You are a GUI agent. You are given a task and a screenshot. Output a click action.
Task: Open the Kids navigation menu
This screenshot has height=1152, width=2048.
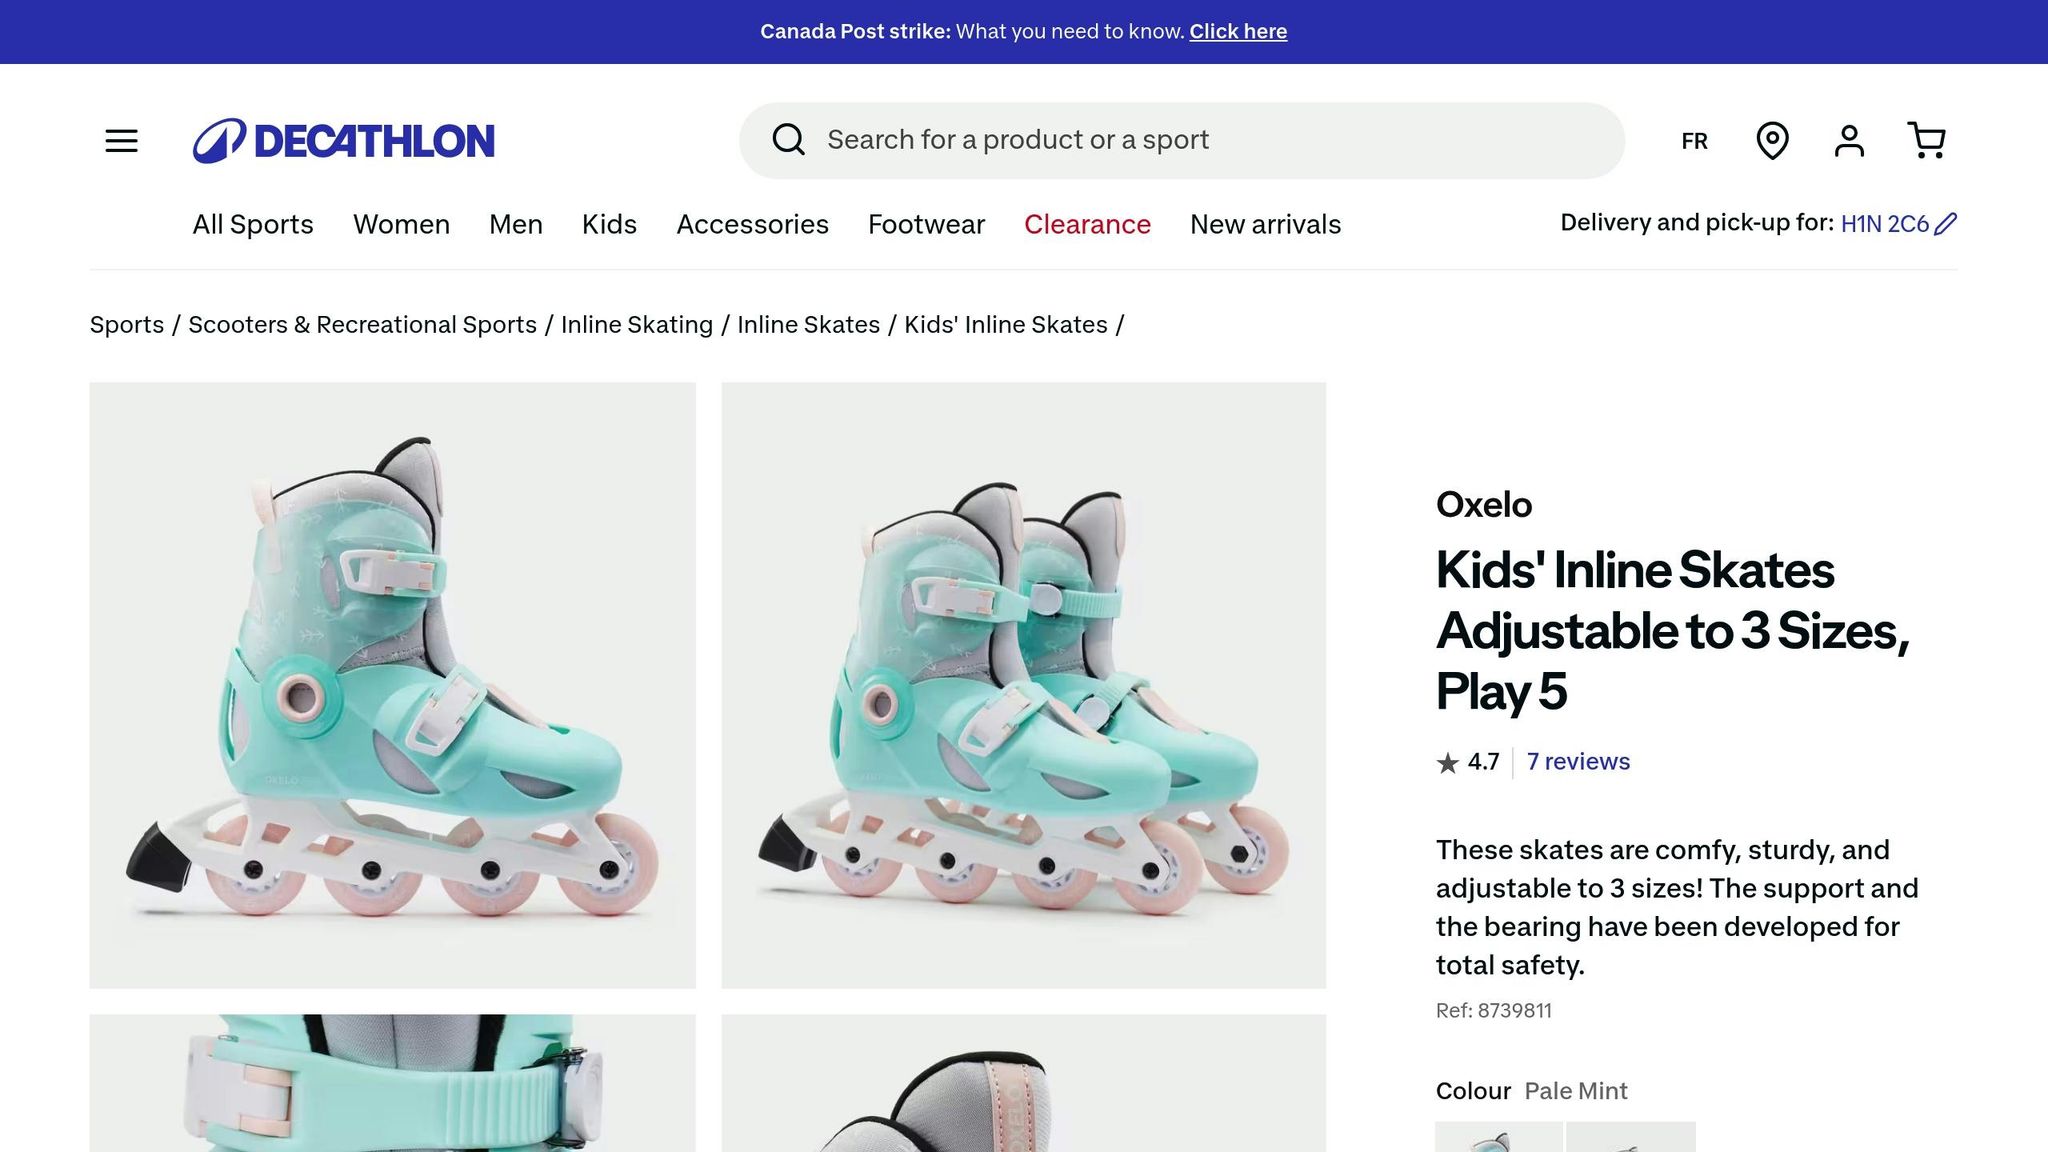609,224
